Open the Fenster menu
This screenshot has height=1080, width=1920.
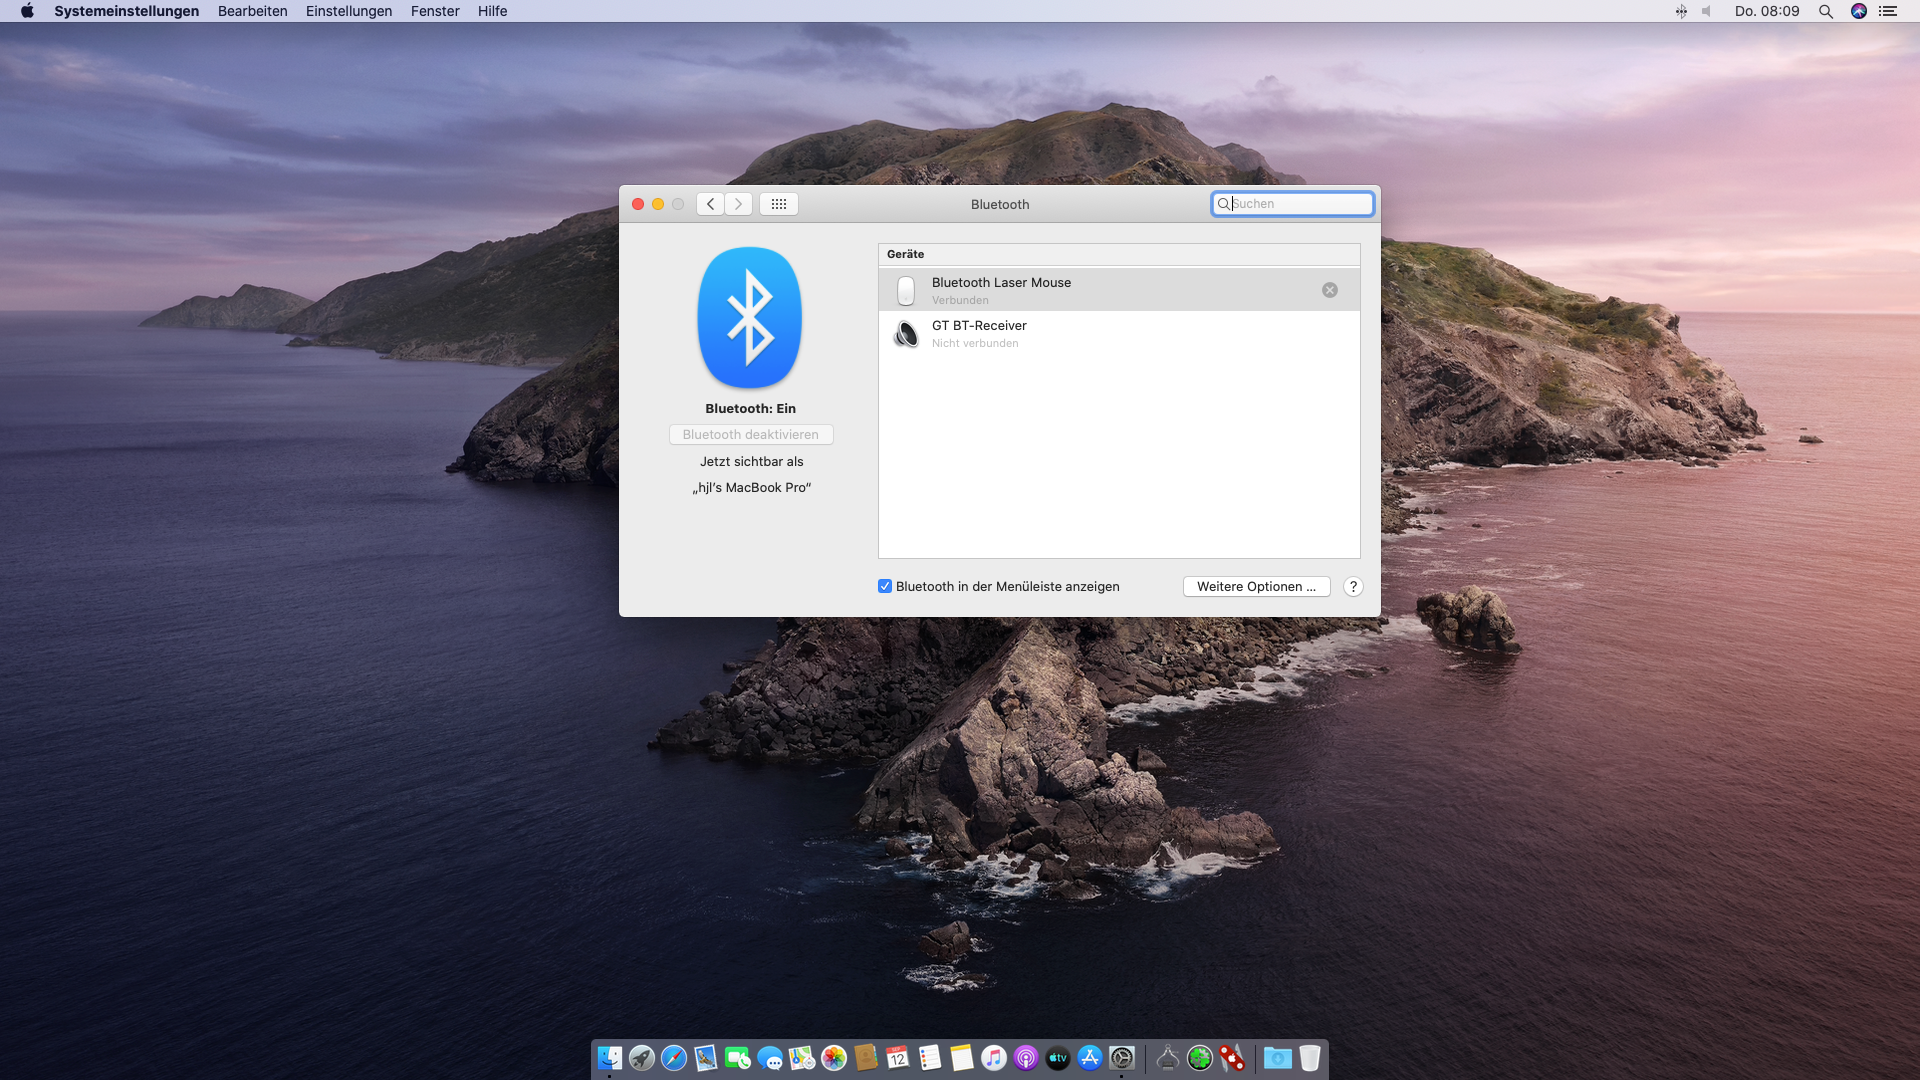(435, 11)
